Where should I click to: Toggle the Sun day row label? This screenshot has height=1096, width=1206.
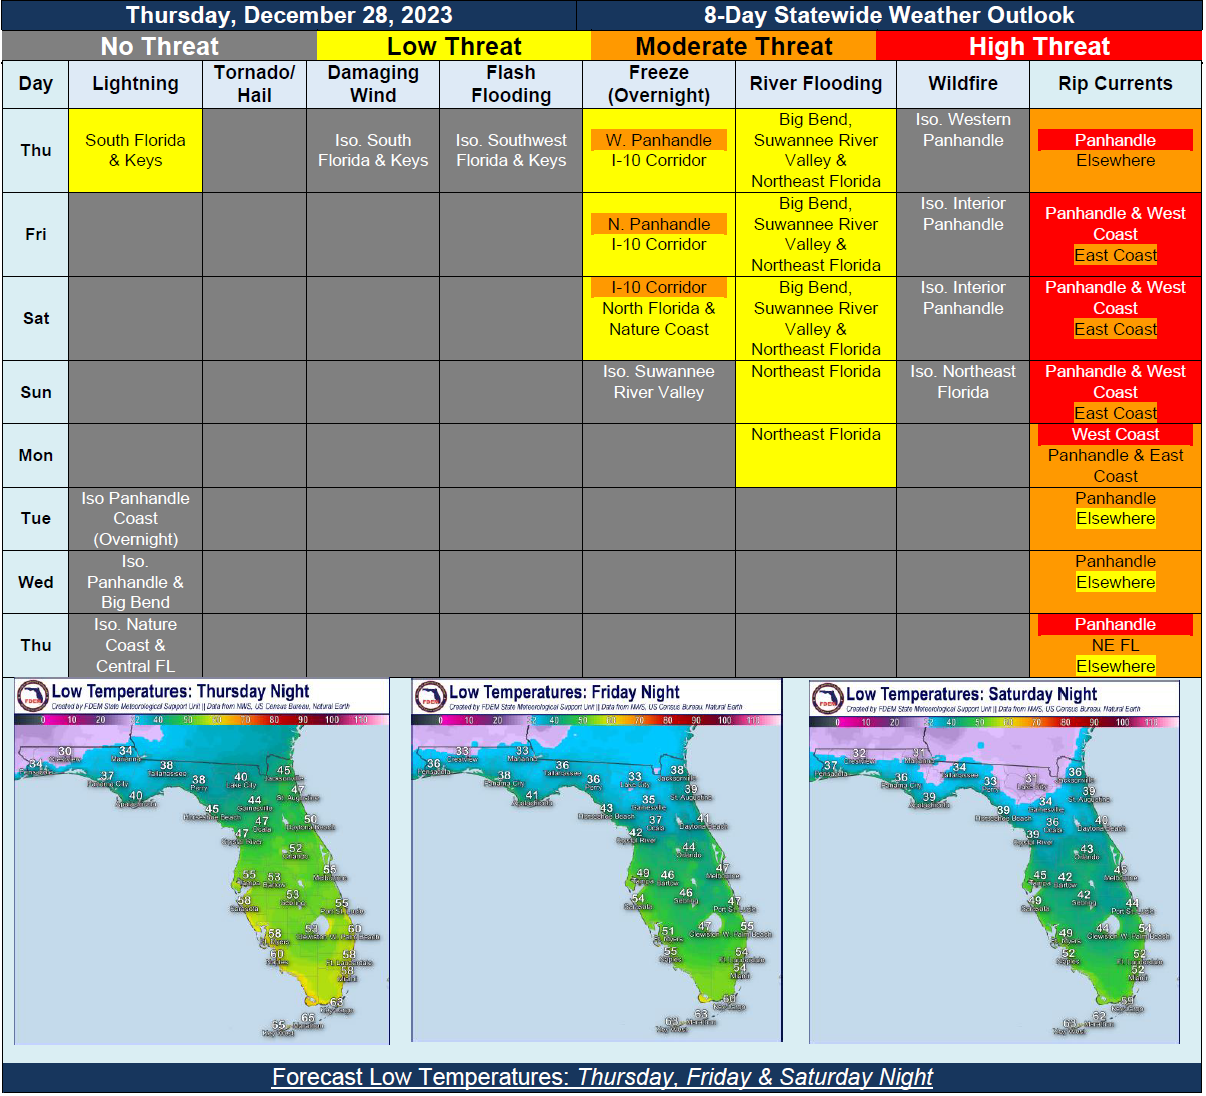[35, 391]
